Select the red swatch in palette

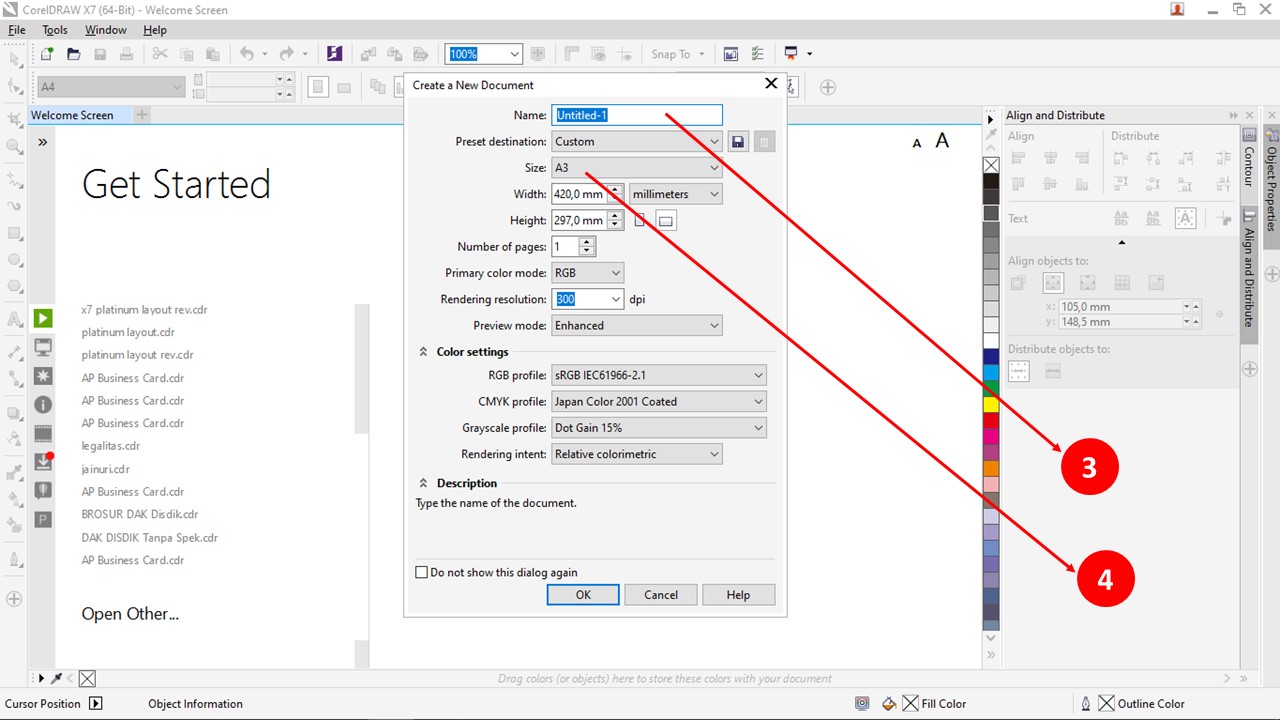tap(991, 421)
